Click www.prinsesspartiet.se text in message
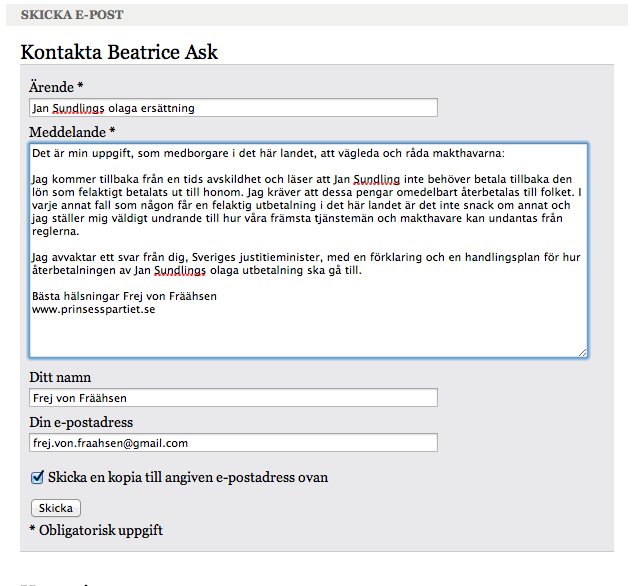Viewport: 636px width, 586px height. pos(94,309)
